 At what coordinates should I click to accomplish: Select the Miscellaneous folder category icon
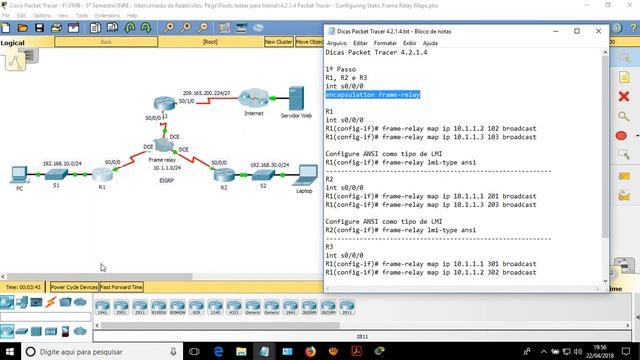[x=65, y=302]
